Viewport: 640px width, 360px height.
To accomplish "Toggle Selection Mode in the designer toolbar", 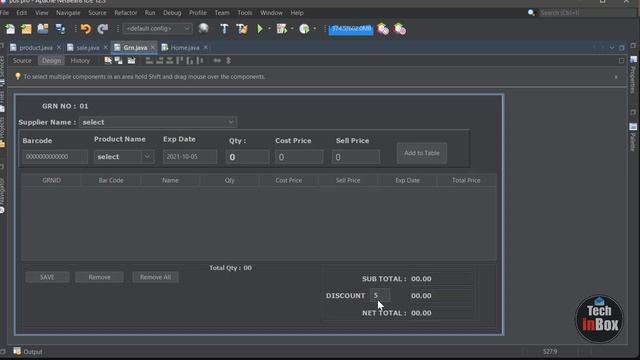I will coord(108,60).
